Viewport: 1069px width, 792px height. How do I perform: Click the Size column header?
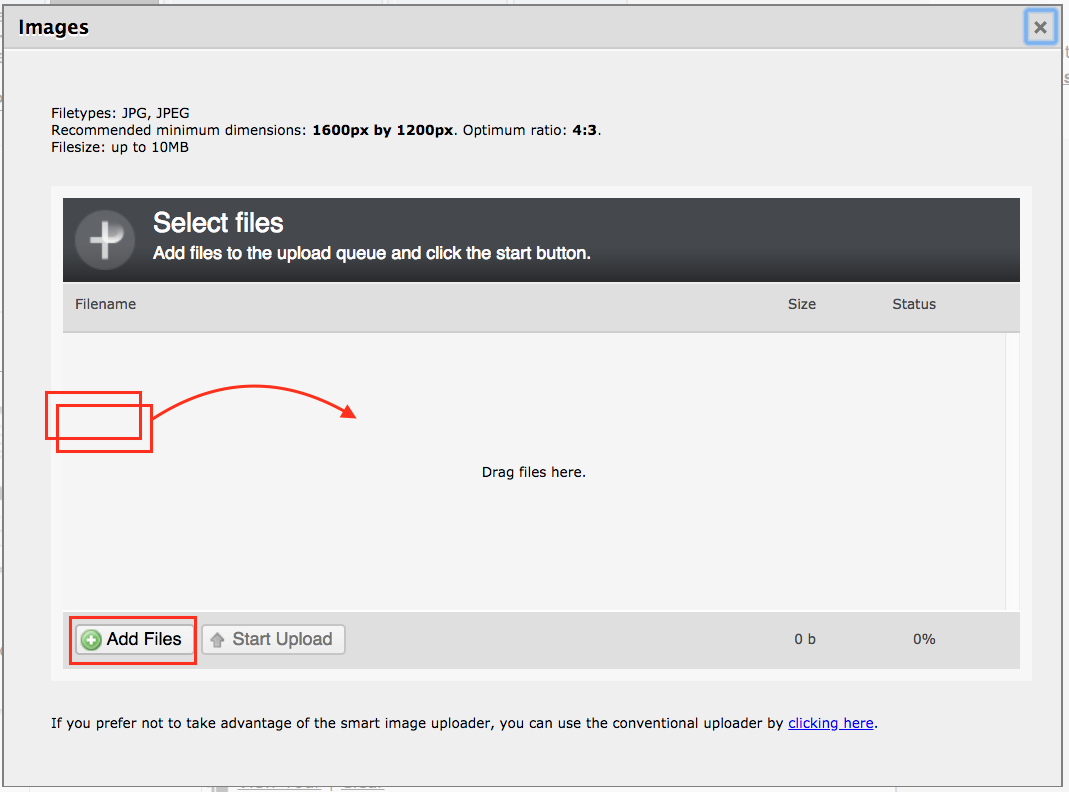(x=801, y=304)
